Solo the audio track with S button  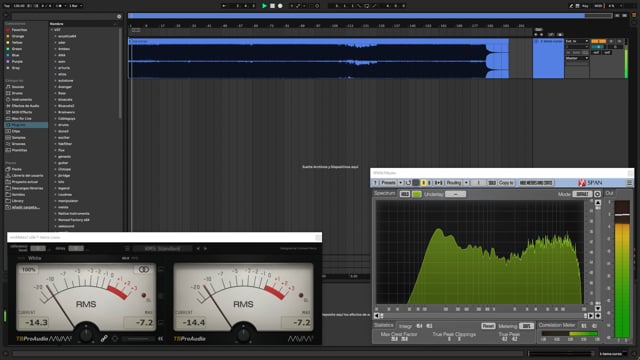pos(611,41)
